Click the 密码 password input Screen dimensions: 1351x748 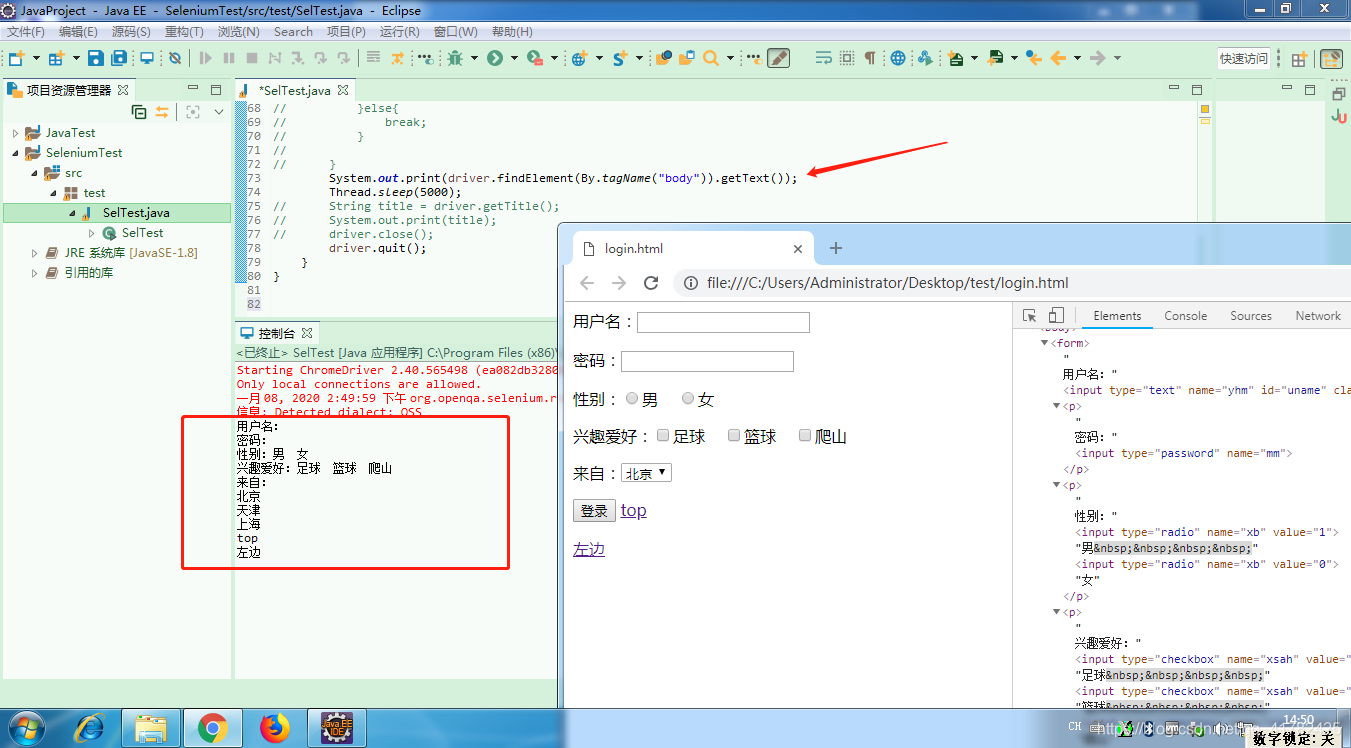pyautogui.click(x=707, y=361)
